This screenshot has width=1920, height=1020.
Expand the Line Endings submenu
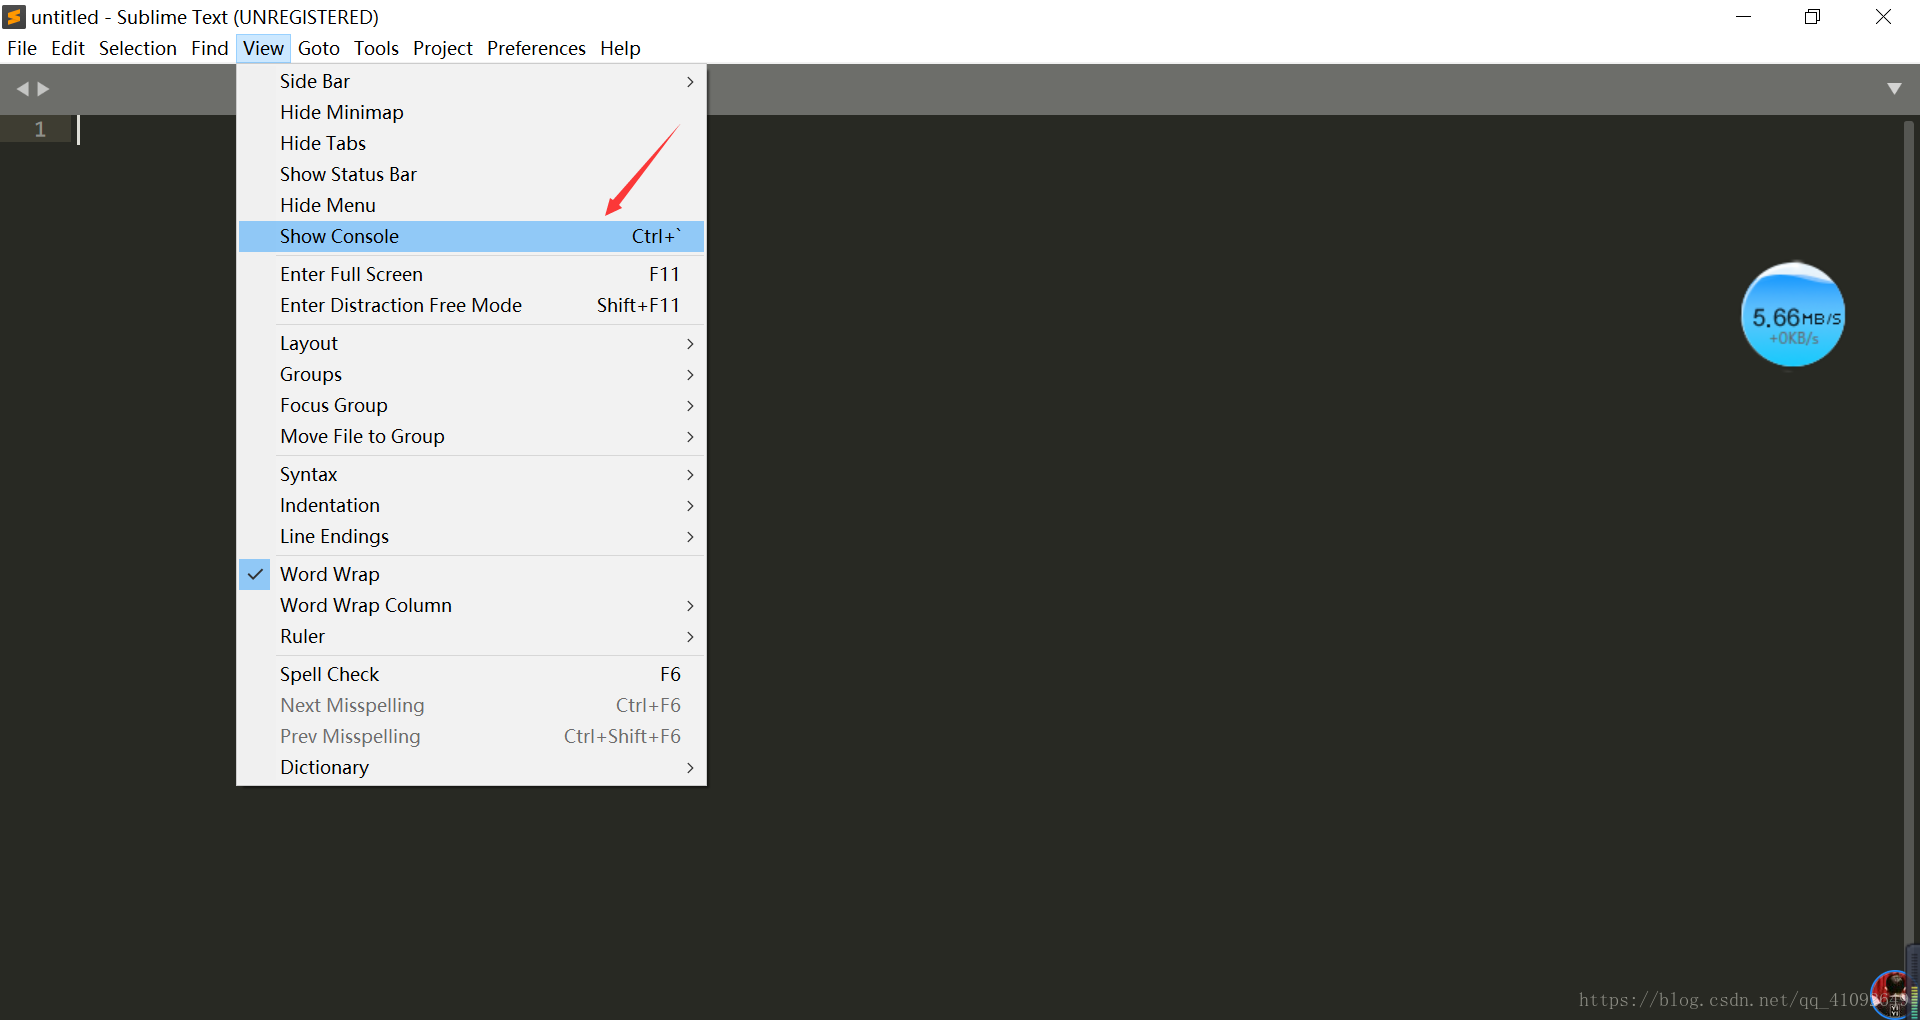click(472, 536)
